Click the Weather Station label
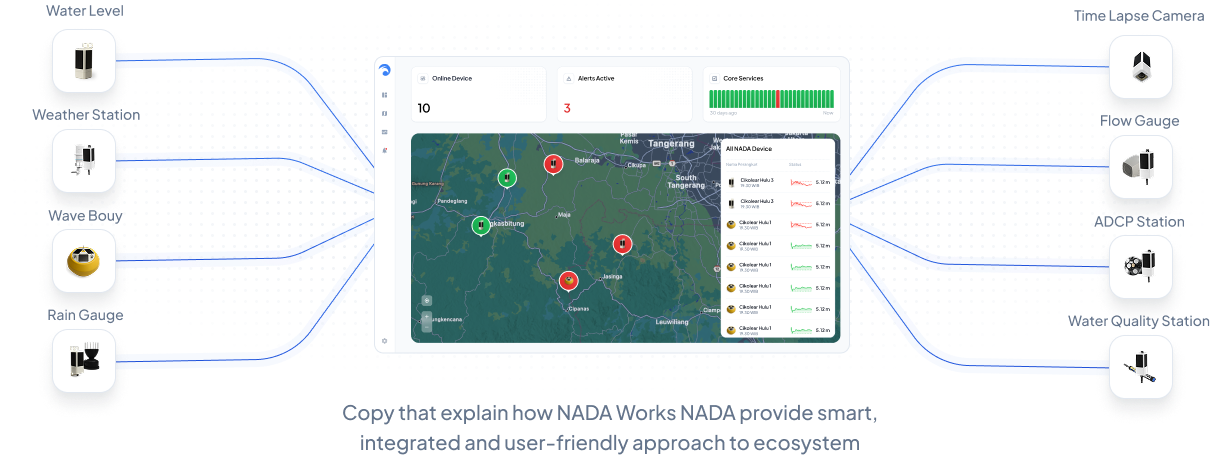This screenshot has width=1225, height=472. click(x=86, y=115)
